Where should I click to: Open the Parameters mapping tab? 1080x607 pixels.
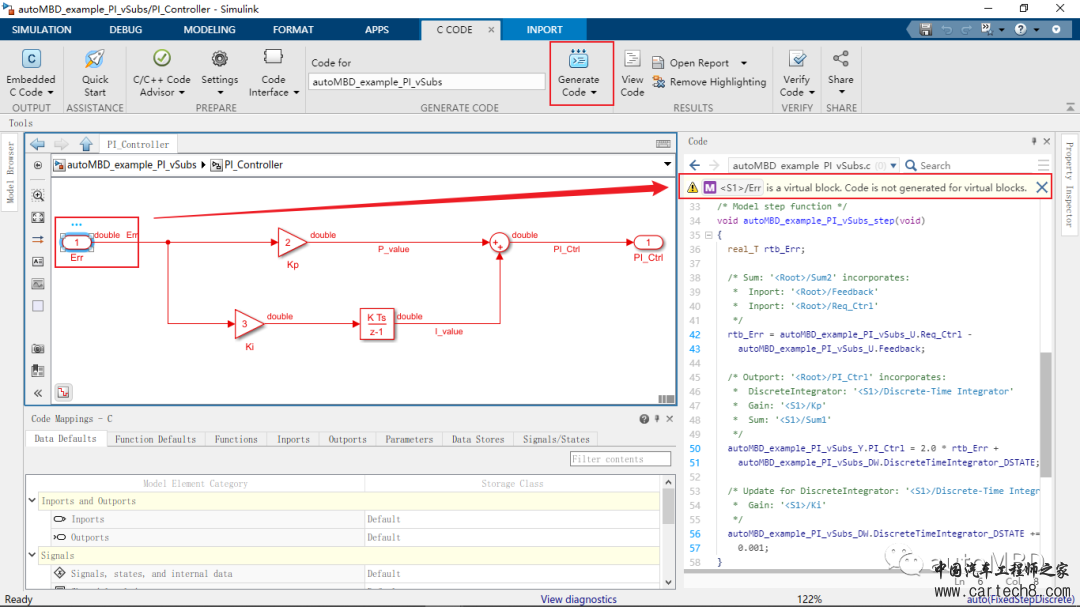click(x=409, y=439)
